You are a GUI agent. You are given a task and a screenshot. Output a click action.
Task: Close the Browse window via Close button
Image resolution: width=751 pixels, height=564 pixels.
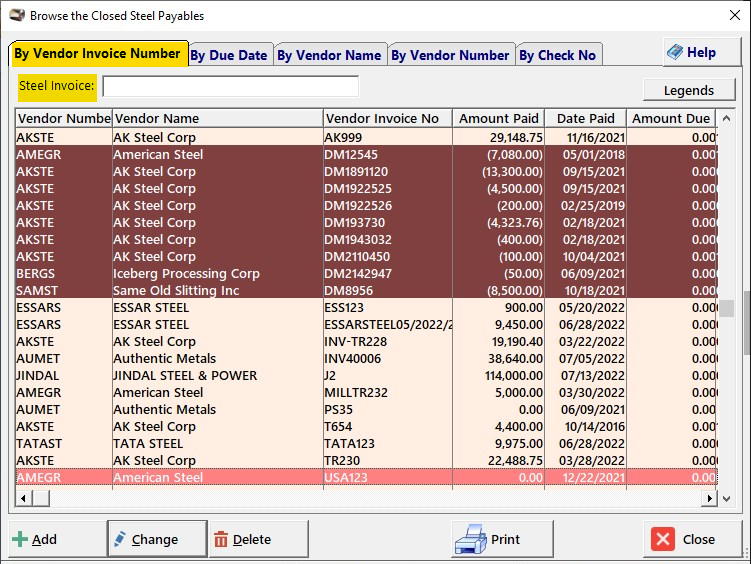(693, 539)
